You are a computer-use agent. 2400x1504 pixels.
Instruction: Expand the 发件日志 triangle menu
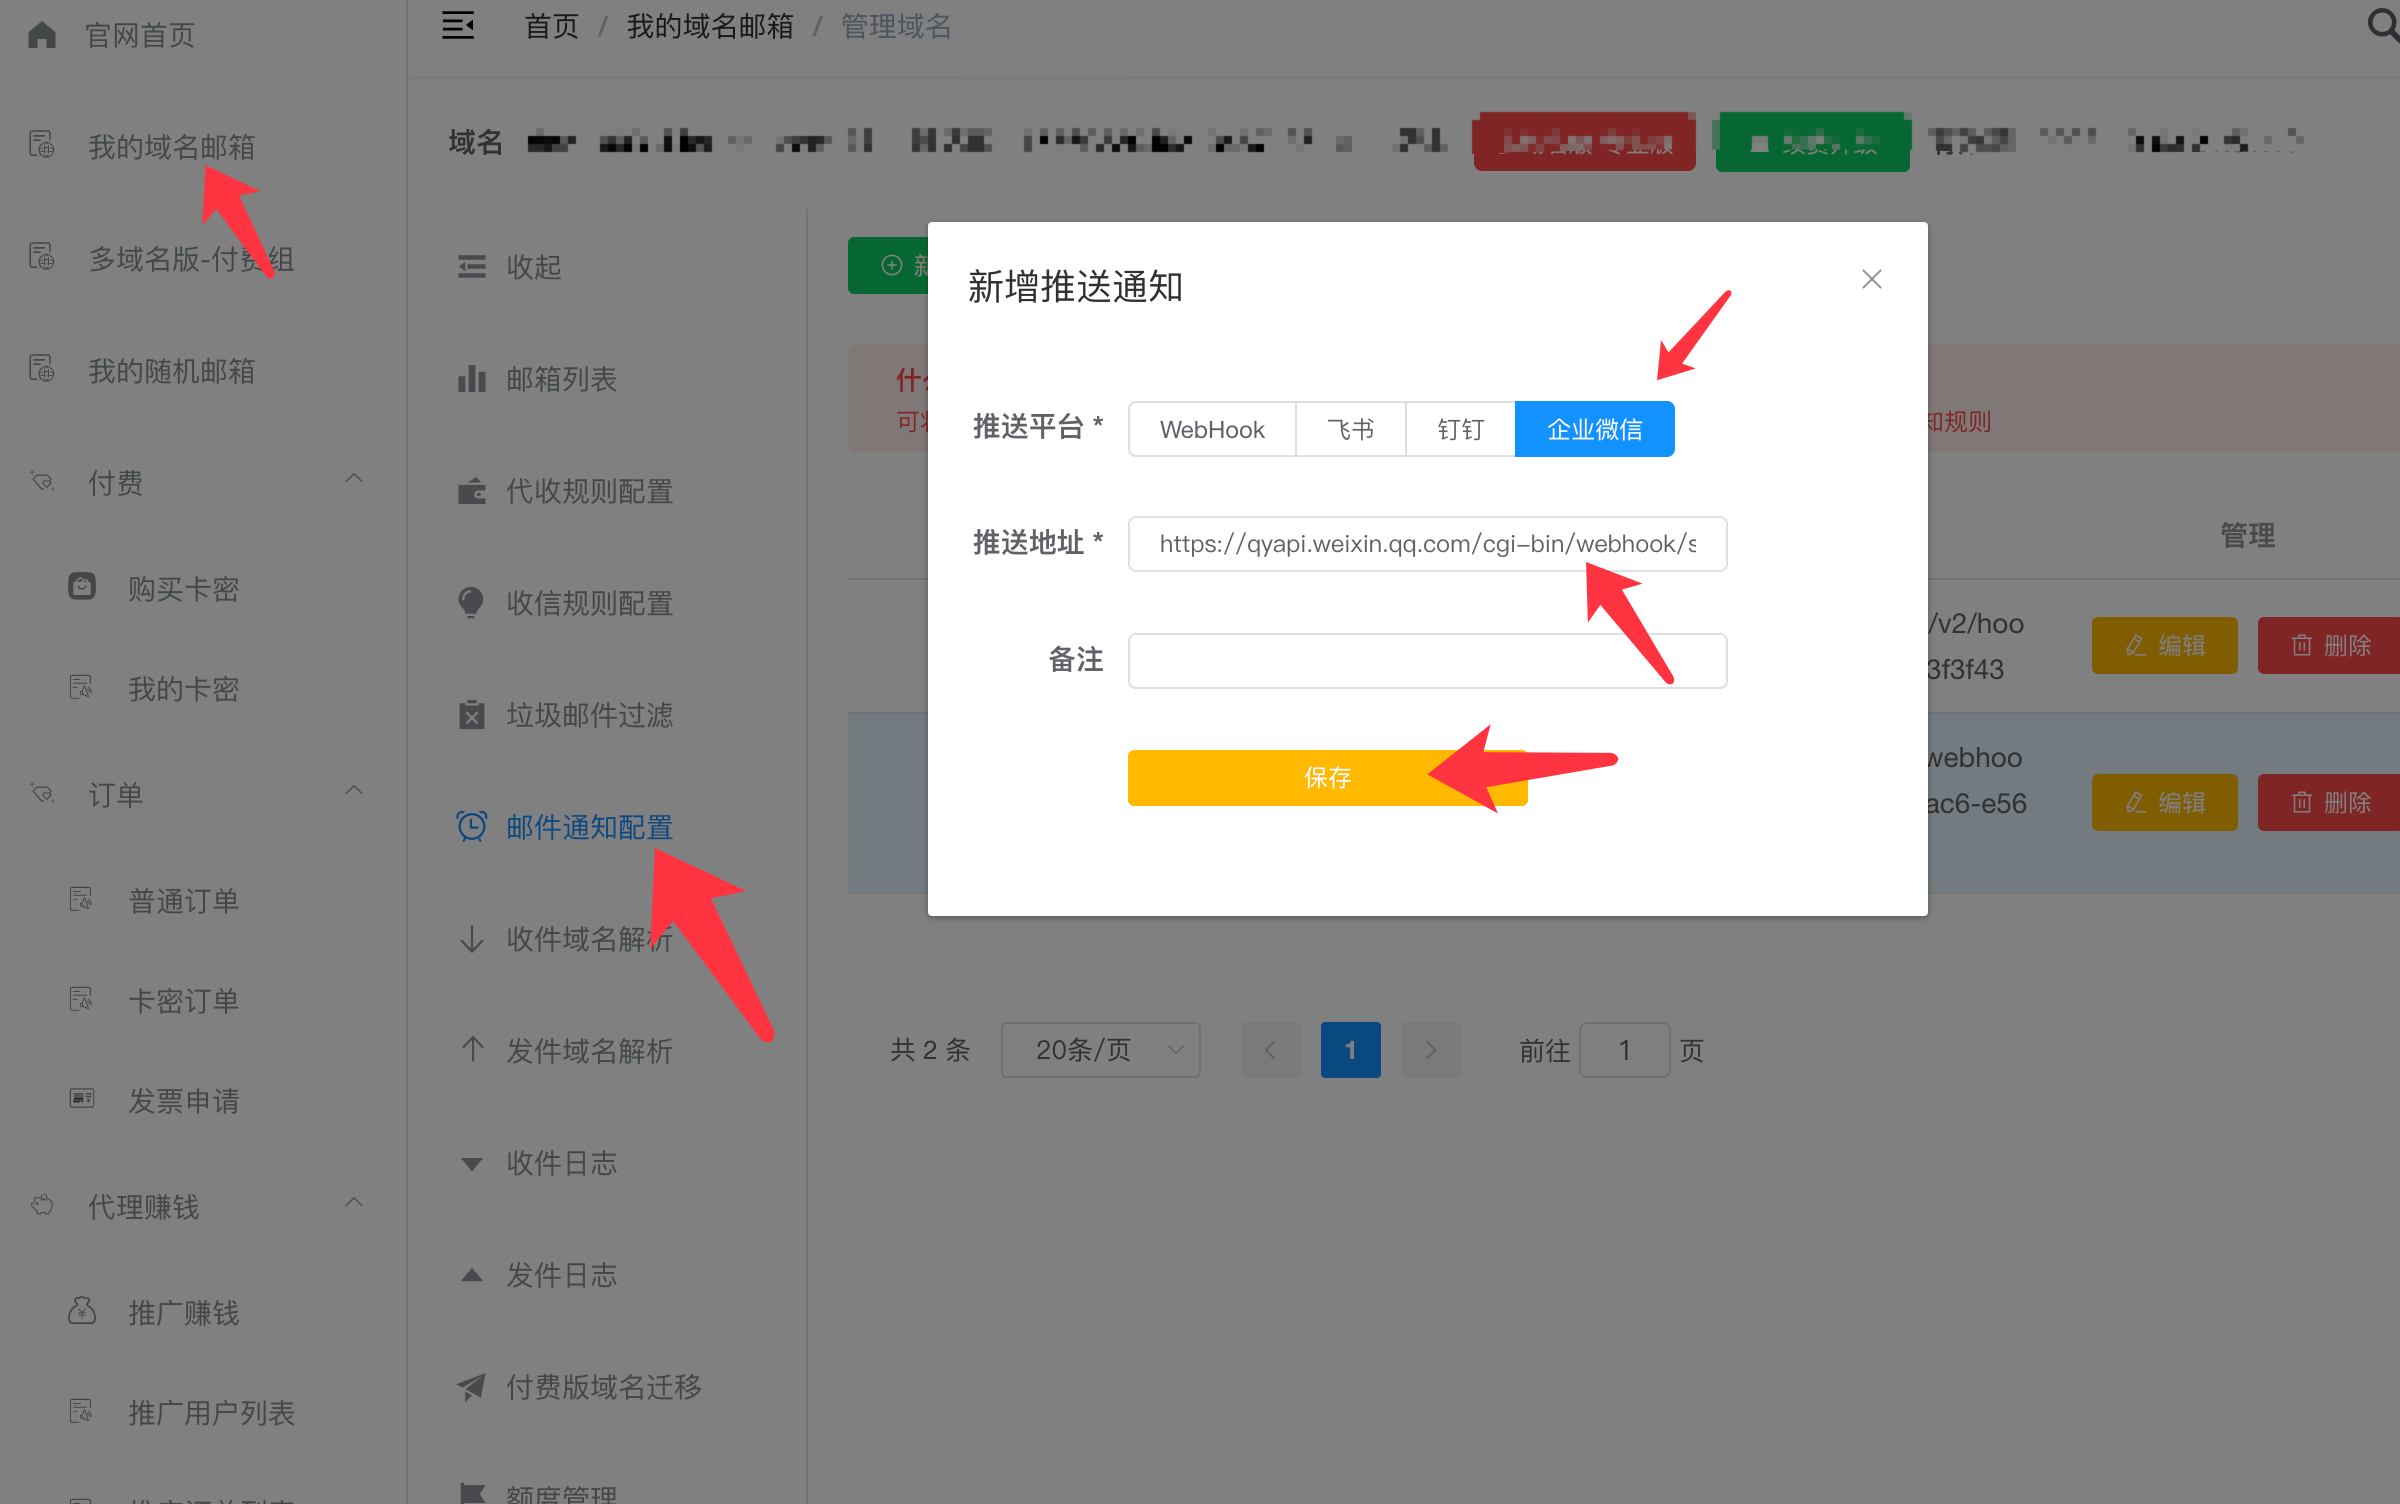(472, 1275)
